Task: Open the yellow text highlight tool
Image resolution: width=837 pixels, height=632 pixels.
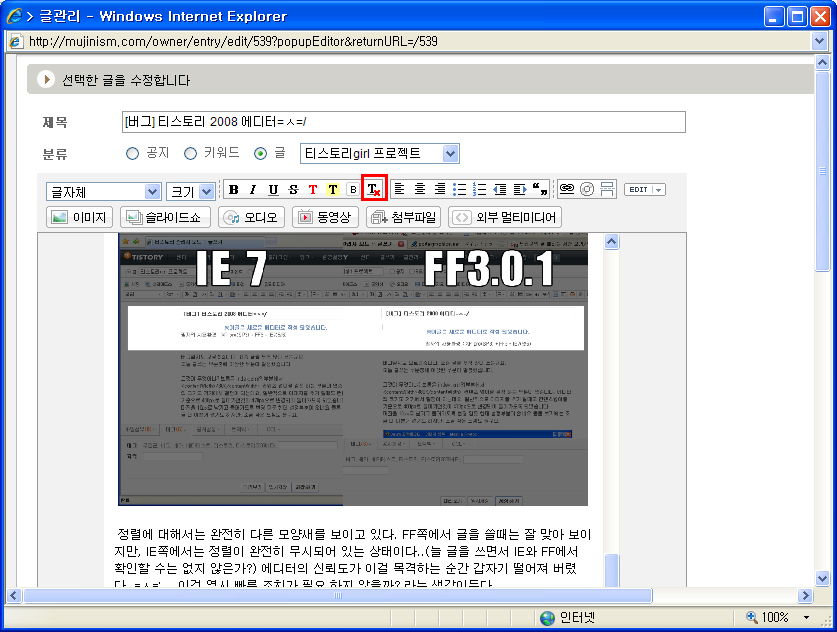Action: click(x=333, y=189)
